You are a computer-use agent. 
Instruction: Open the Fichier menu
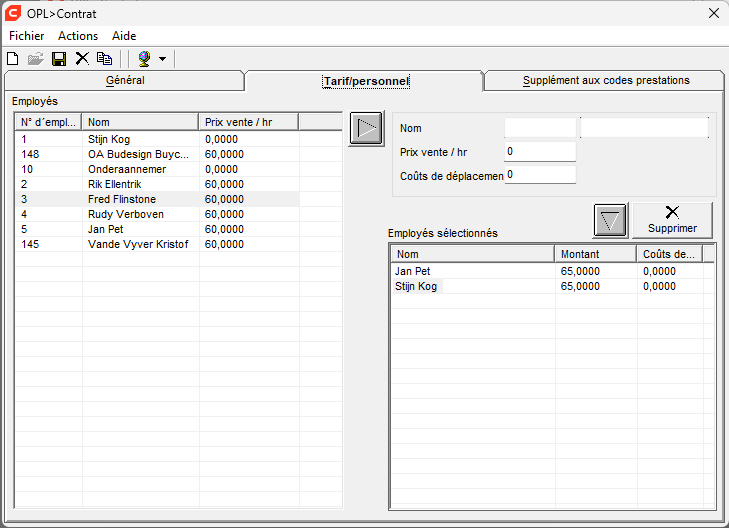point(27,36)
